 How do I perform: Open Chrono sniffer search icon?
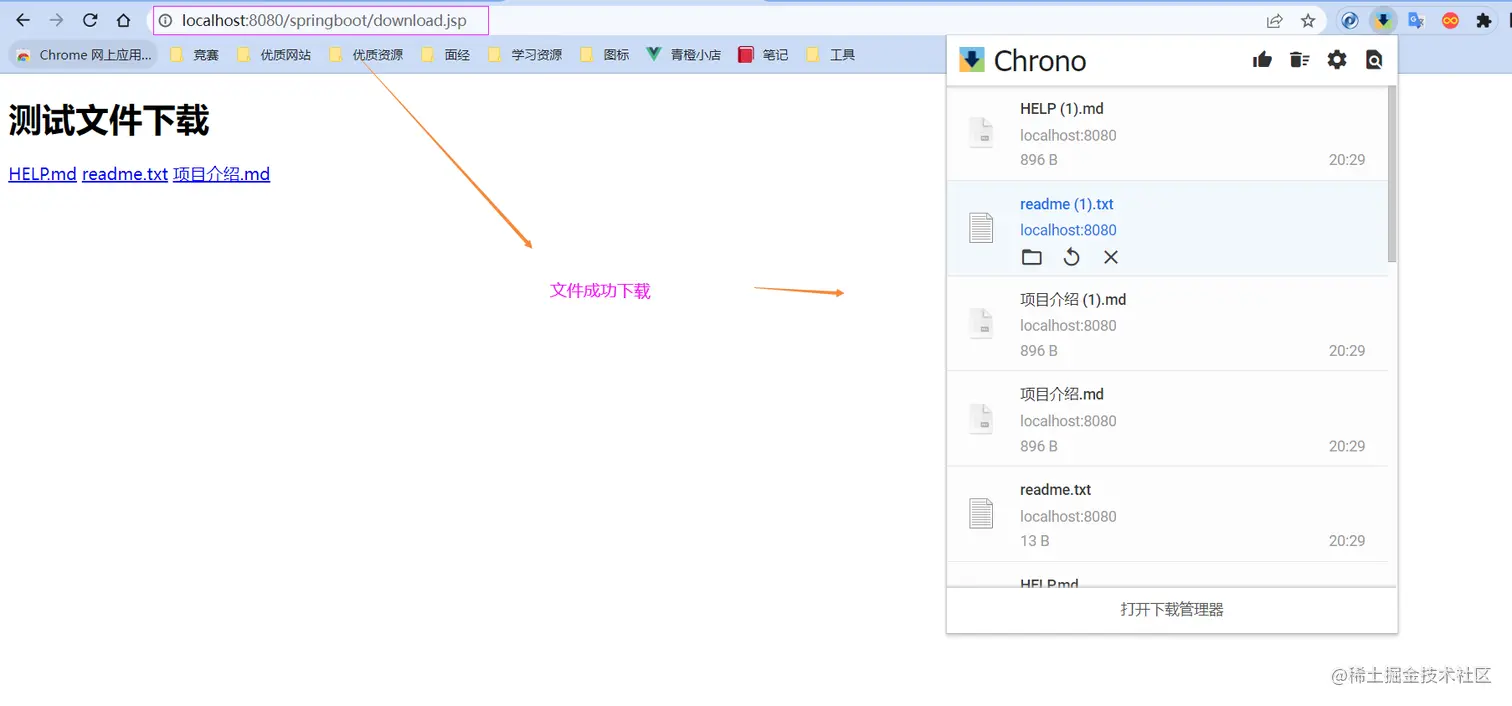click(x=1374, y=60)
